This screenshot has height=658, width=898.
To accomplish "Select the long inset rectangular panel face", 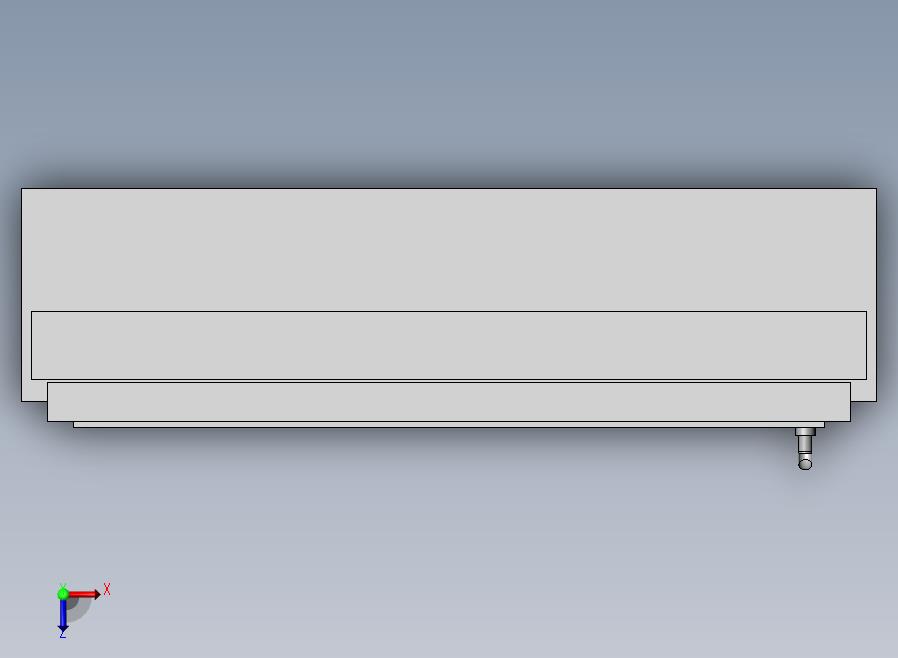I will [x=448, y=345].
